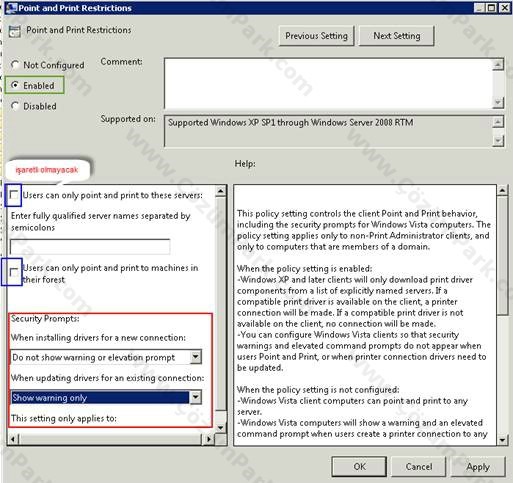Click the options pane scroll left arrow

point(13,439)
